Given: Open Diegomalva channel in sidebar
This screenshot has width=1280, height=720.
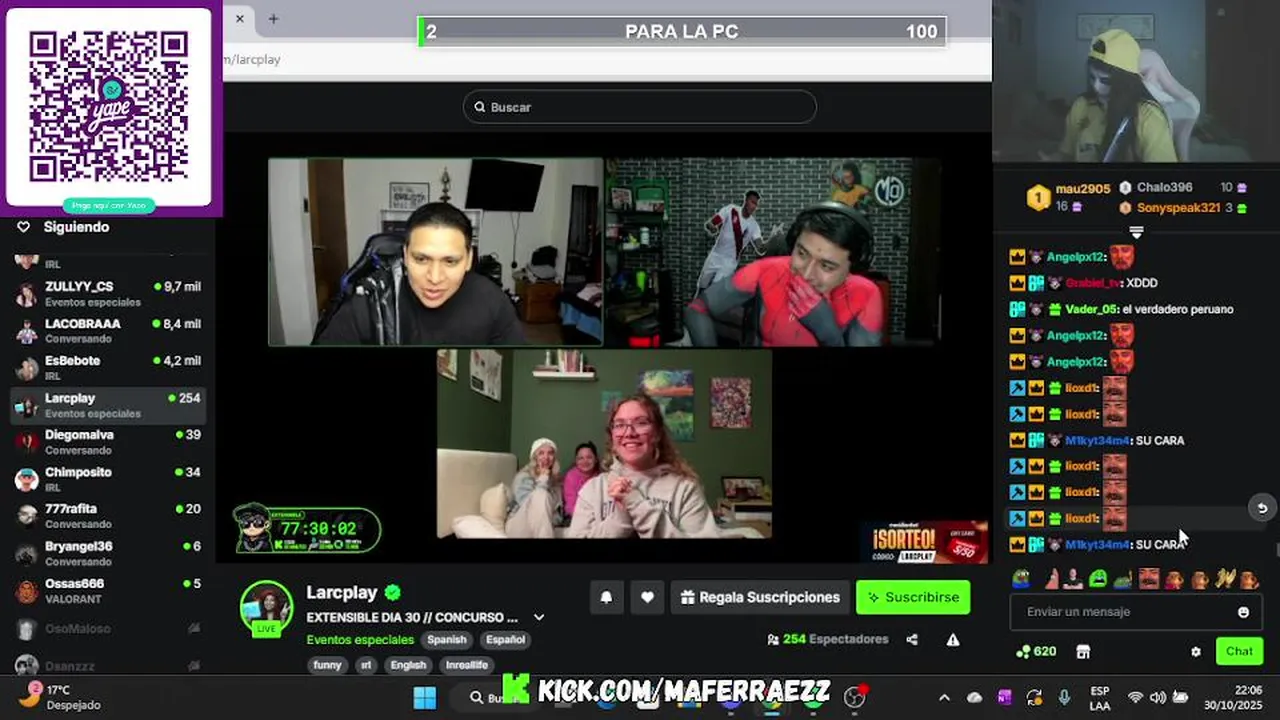Looking at the screenshot, I should tap(108, 442).
